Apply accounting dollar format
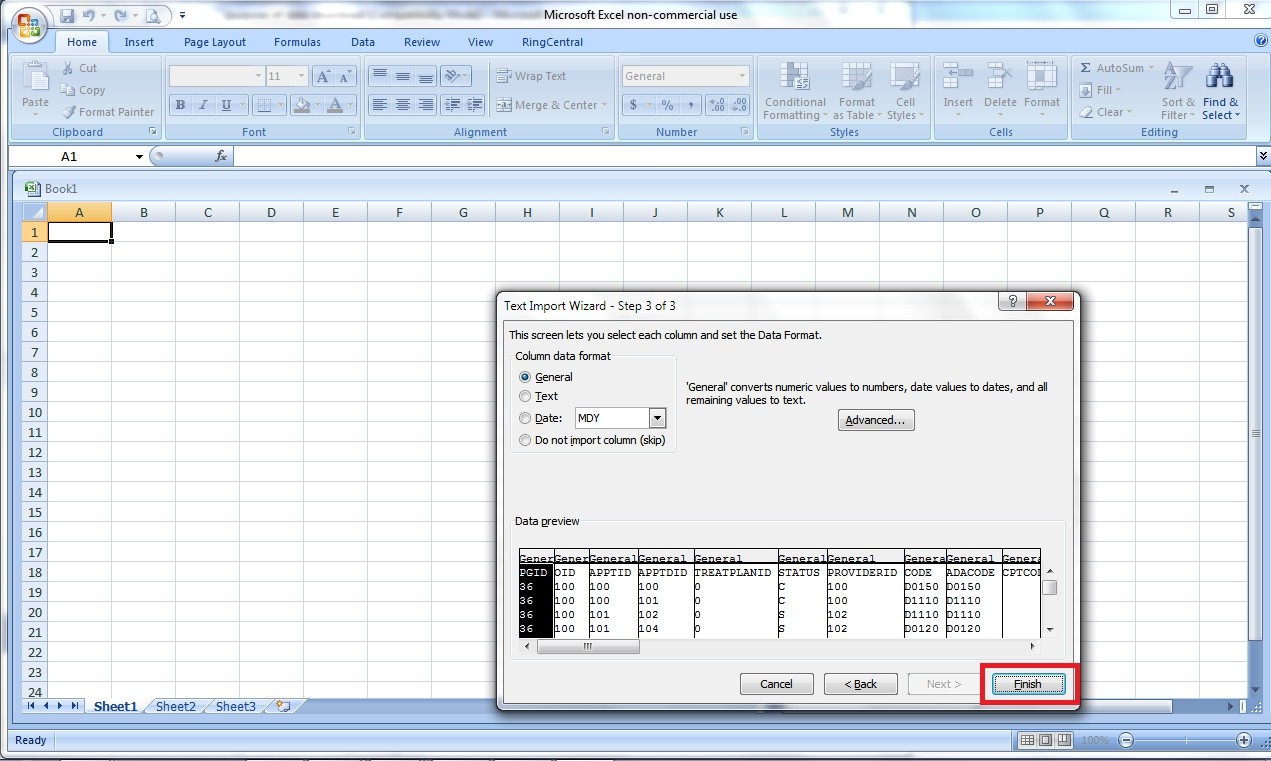Viewport: 1271px width, 761px height. coord(632,105)
